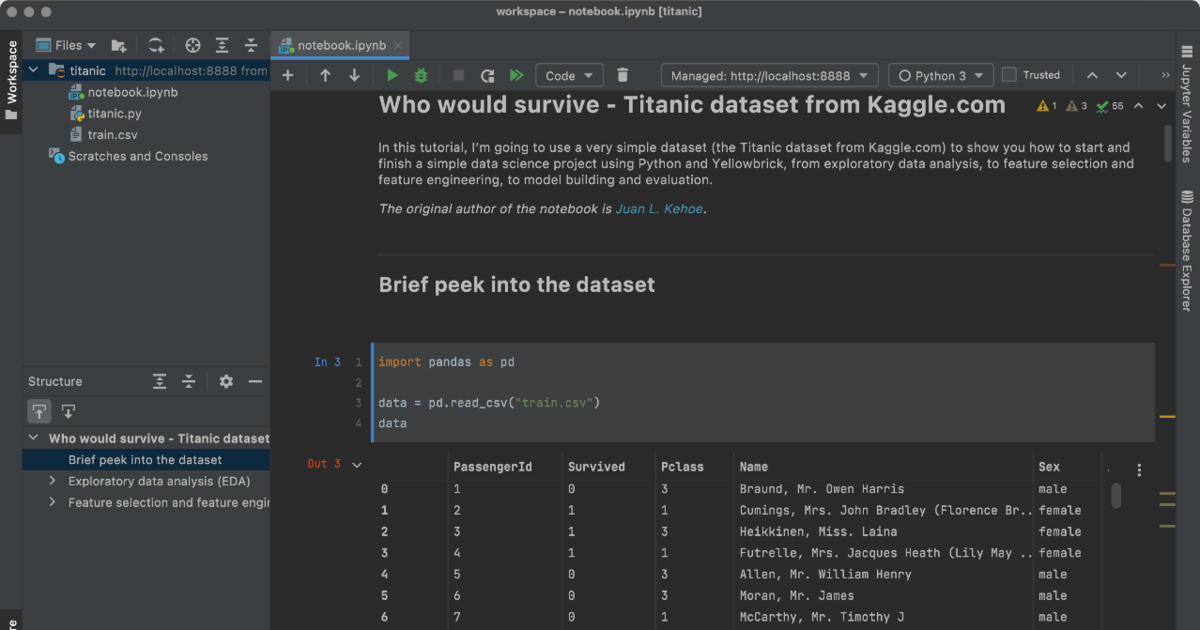This screenshot has width=1200, height=630.
Task: Delete the selected cell
Action: [x=622, y=74]
